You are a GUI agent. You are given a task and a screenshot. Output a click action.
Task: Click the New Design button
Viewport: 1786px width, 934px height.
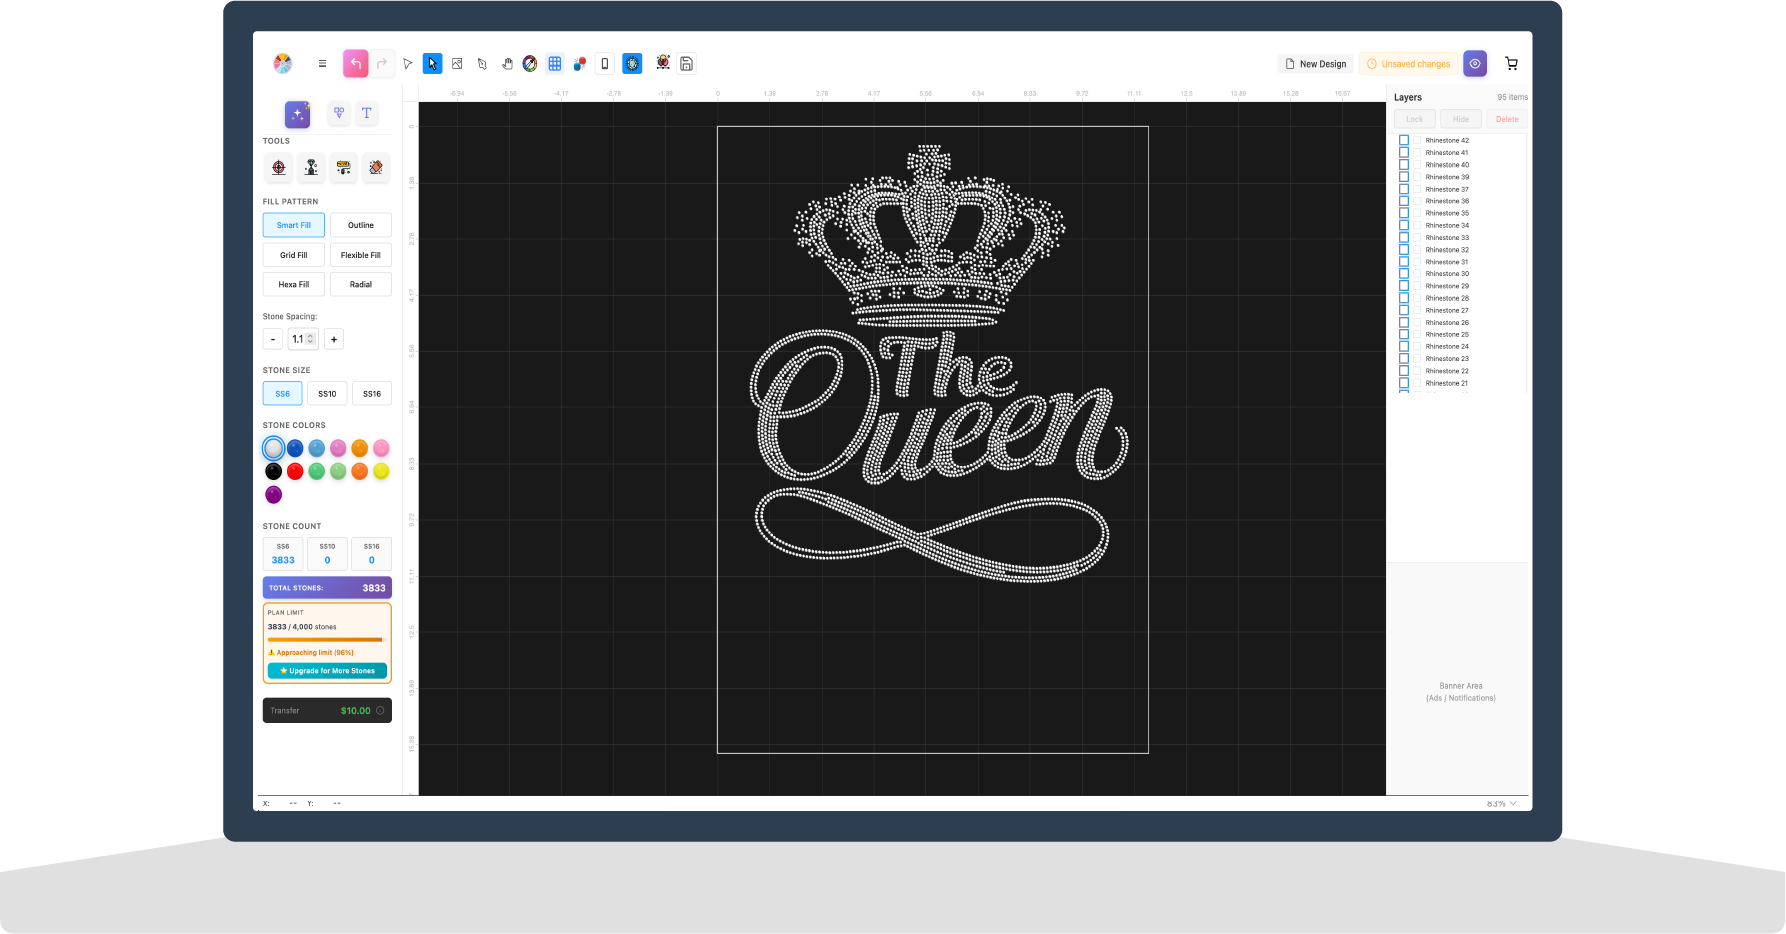[1316, 64]
